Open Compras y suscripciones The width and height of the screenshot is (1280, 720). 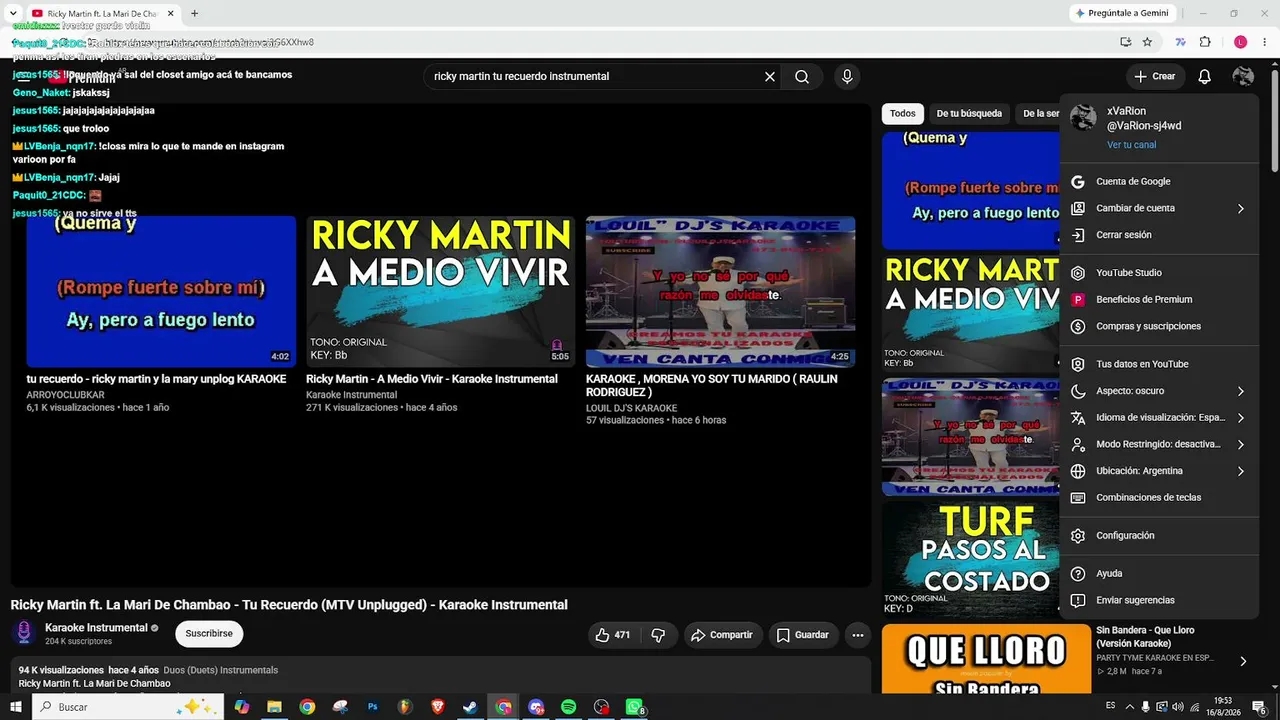point(1159,326)
